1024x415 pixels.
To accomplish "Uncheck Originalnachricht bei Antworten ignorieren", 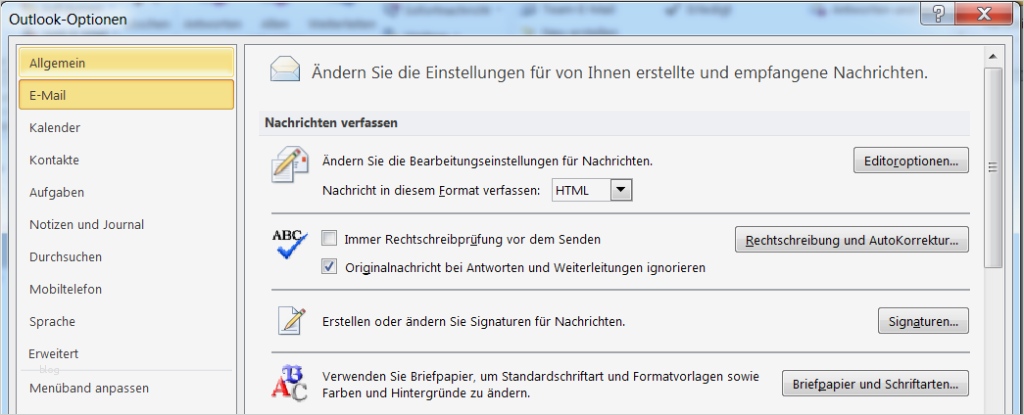I will [330, 267].
